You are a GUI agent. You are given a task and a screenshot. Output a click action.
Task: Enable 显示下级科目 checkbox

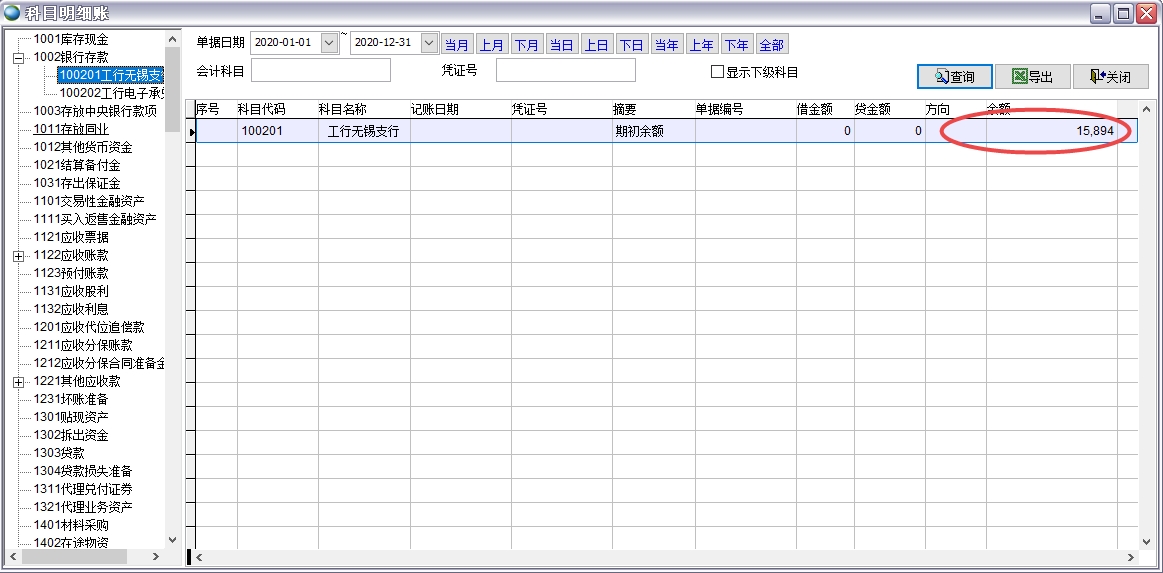(x=716, y=72)
